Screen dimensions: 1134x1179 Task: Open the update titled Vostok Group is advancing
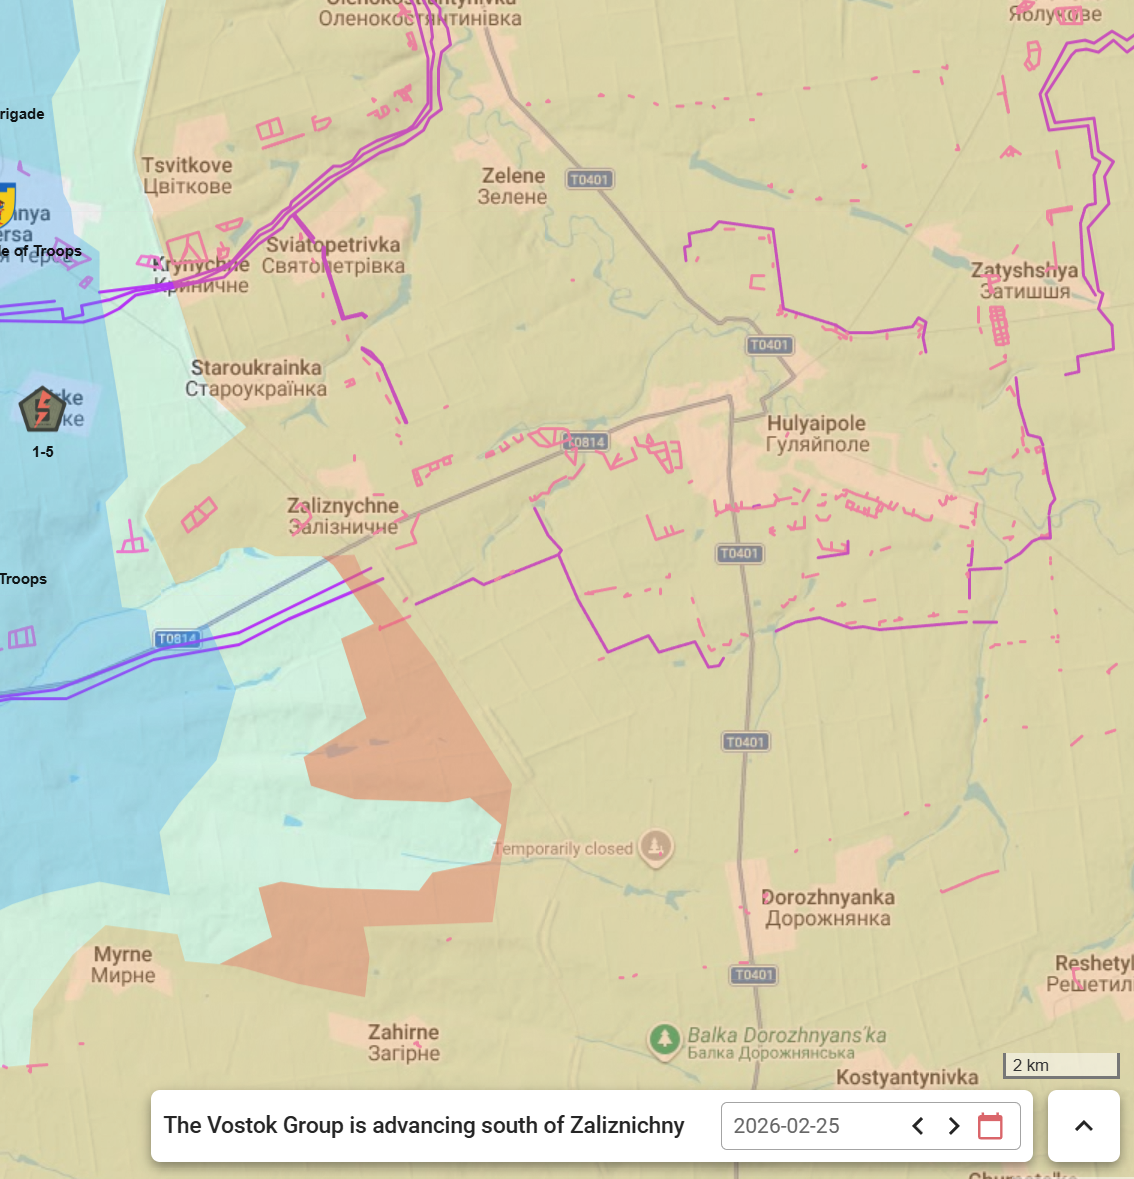424,1125
